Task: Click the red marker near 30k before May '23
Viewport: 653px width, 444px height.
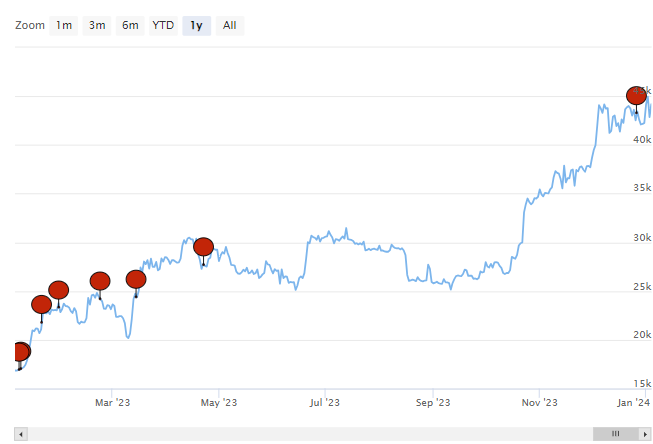Action: [x=204, y=247]
